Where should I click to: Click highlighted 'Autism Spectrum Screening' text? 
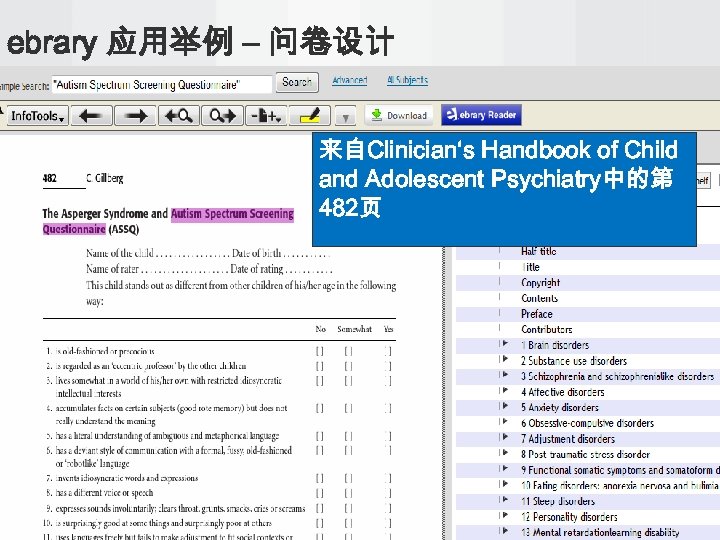point(232,214)
